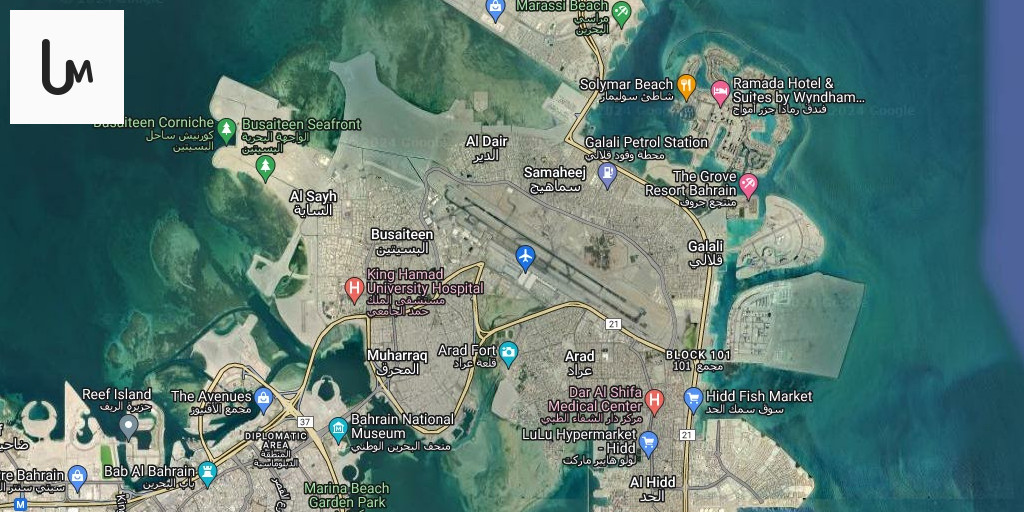Select the Marina Beach Garden Park label
Image resolution: width=1024 pixels, height=512 pixels.
(x=346, y=495)
